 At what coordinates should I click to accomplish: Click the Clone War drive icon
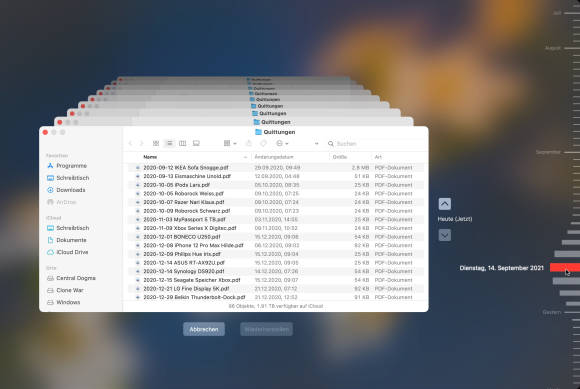coord(50,290)
